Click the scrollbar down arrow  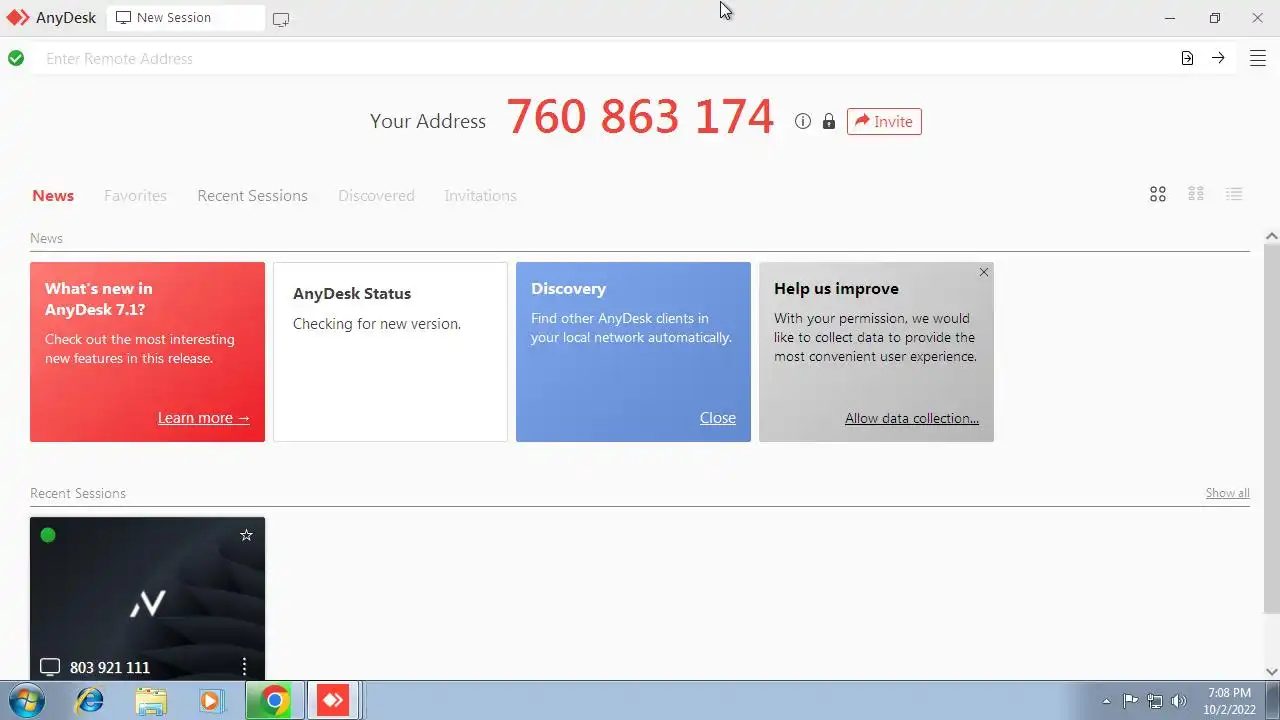click(1271, 672)
